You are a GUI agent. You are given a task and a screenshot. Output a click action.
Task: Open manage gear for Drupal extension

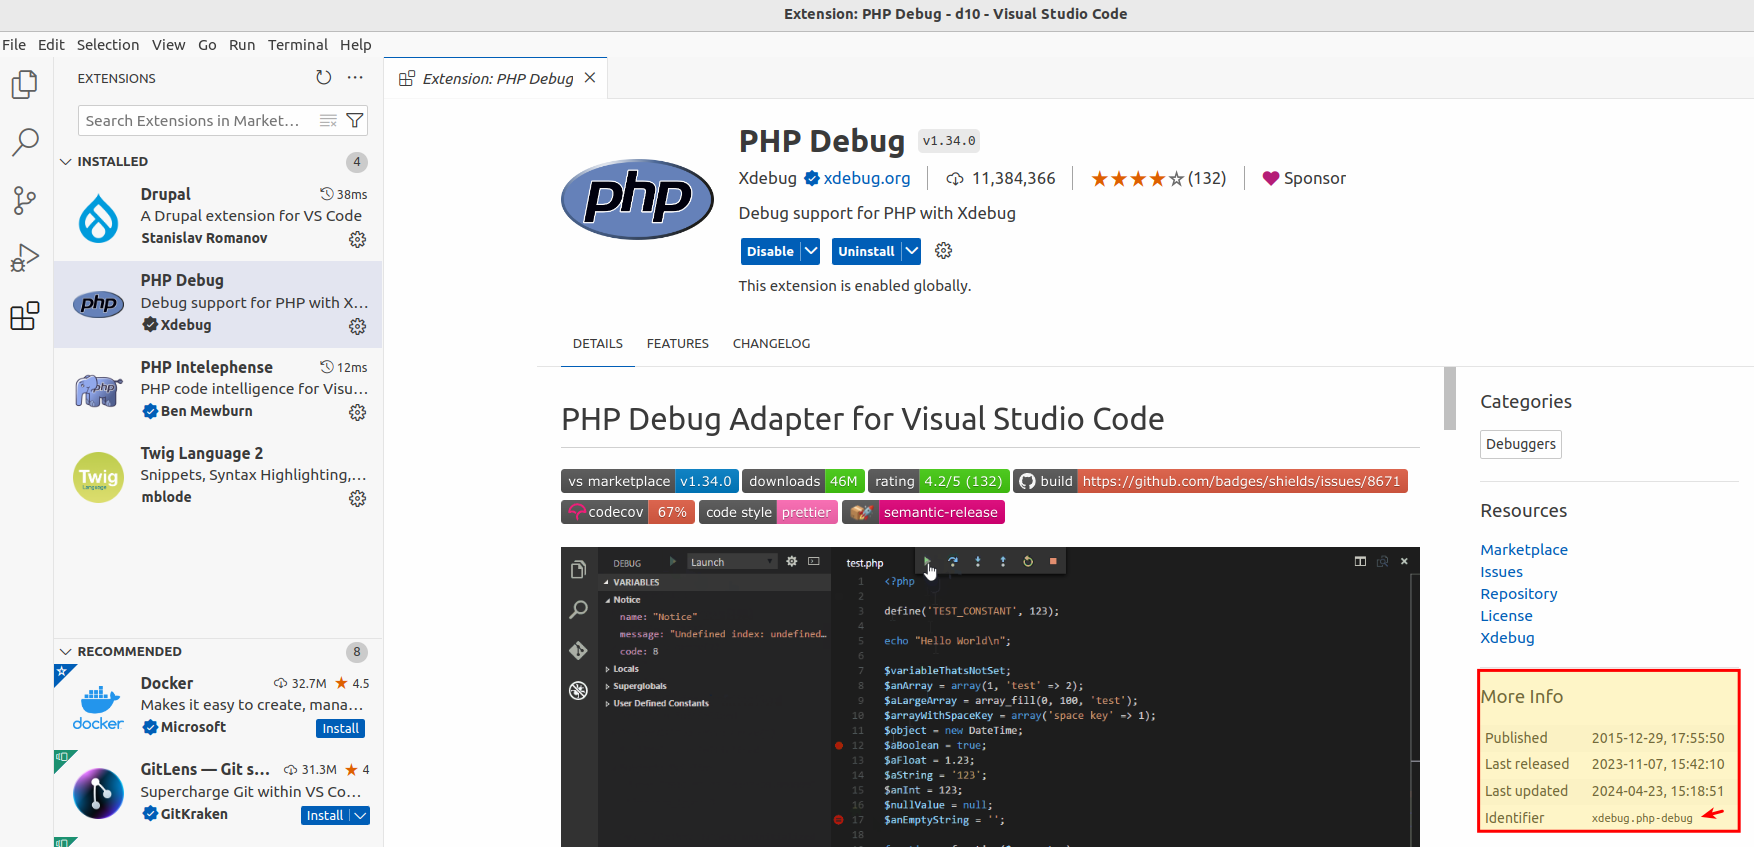[357, 239]
